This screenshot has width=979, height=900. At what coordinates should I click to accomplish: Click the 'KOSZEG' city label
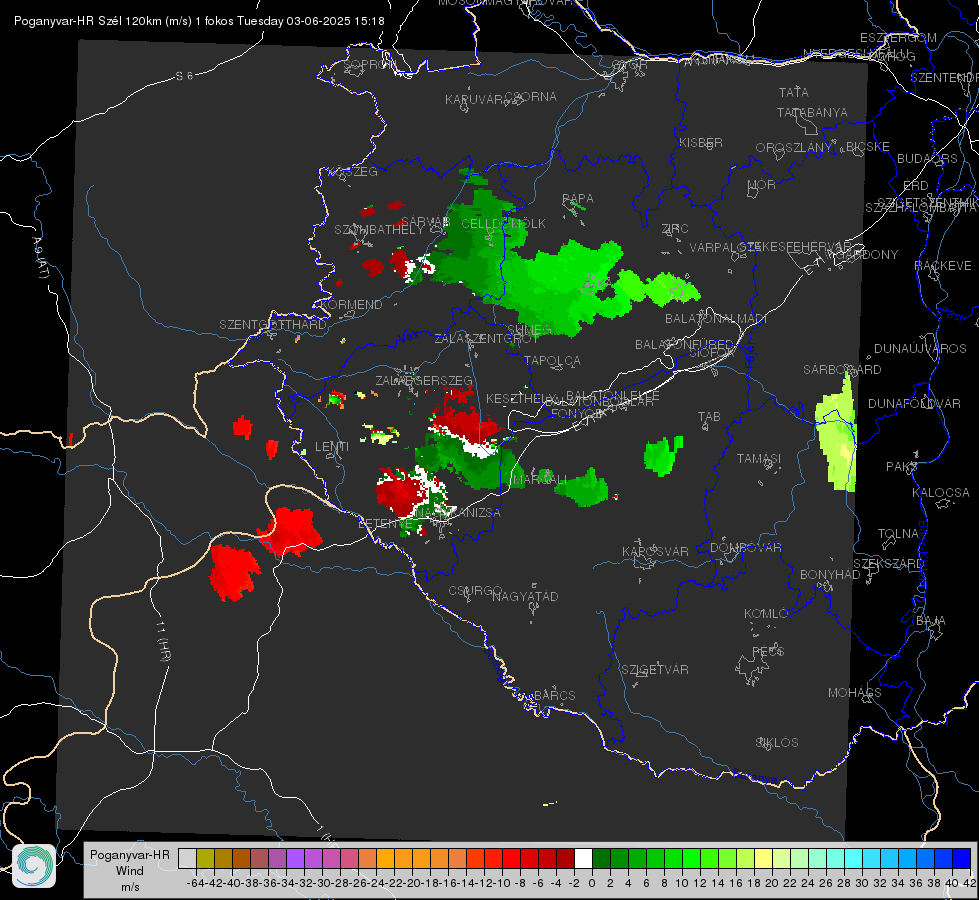pyautogui.click(x=353, y=172)
